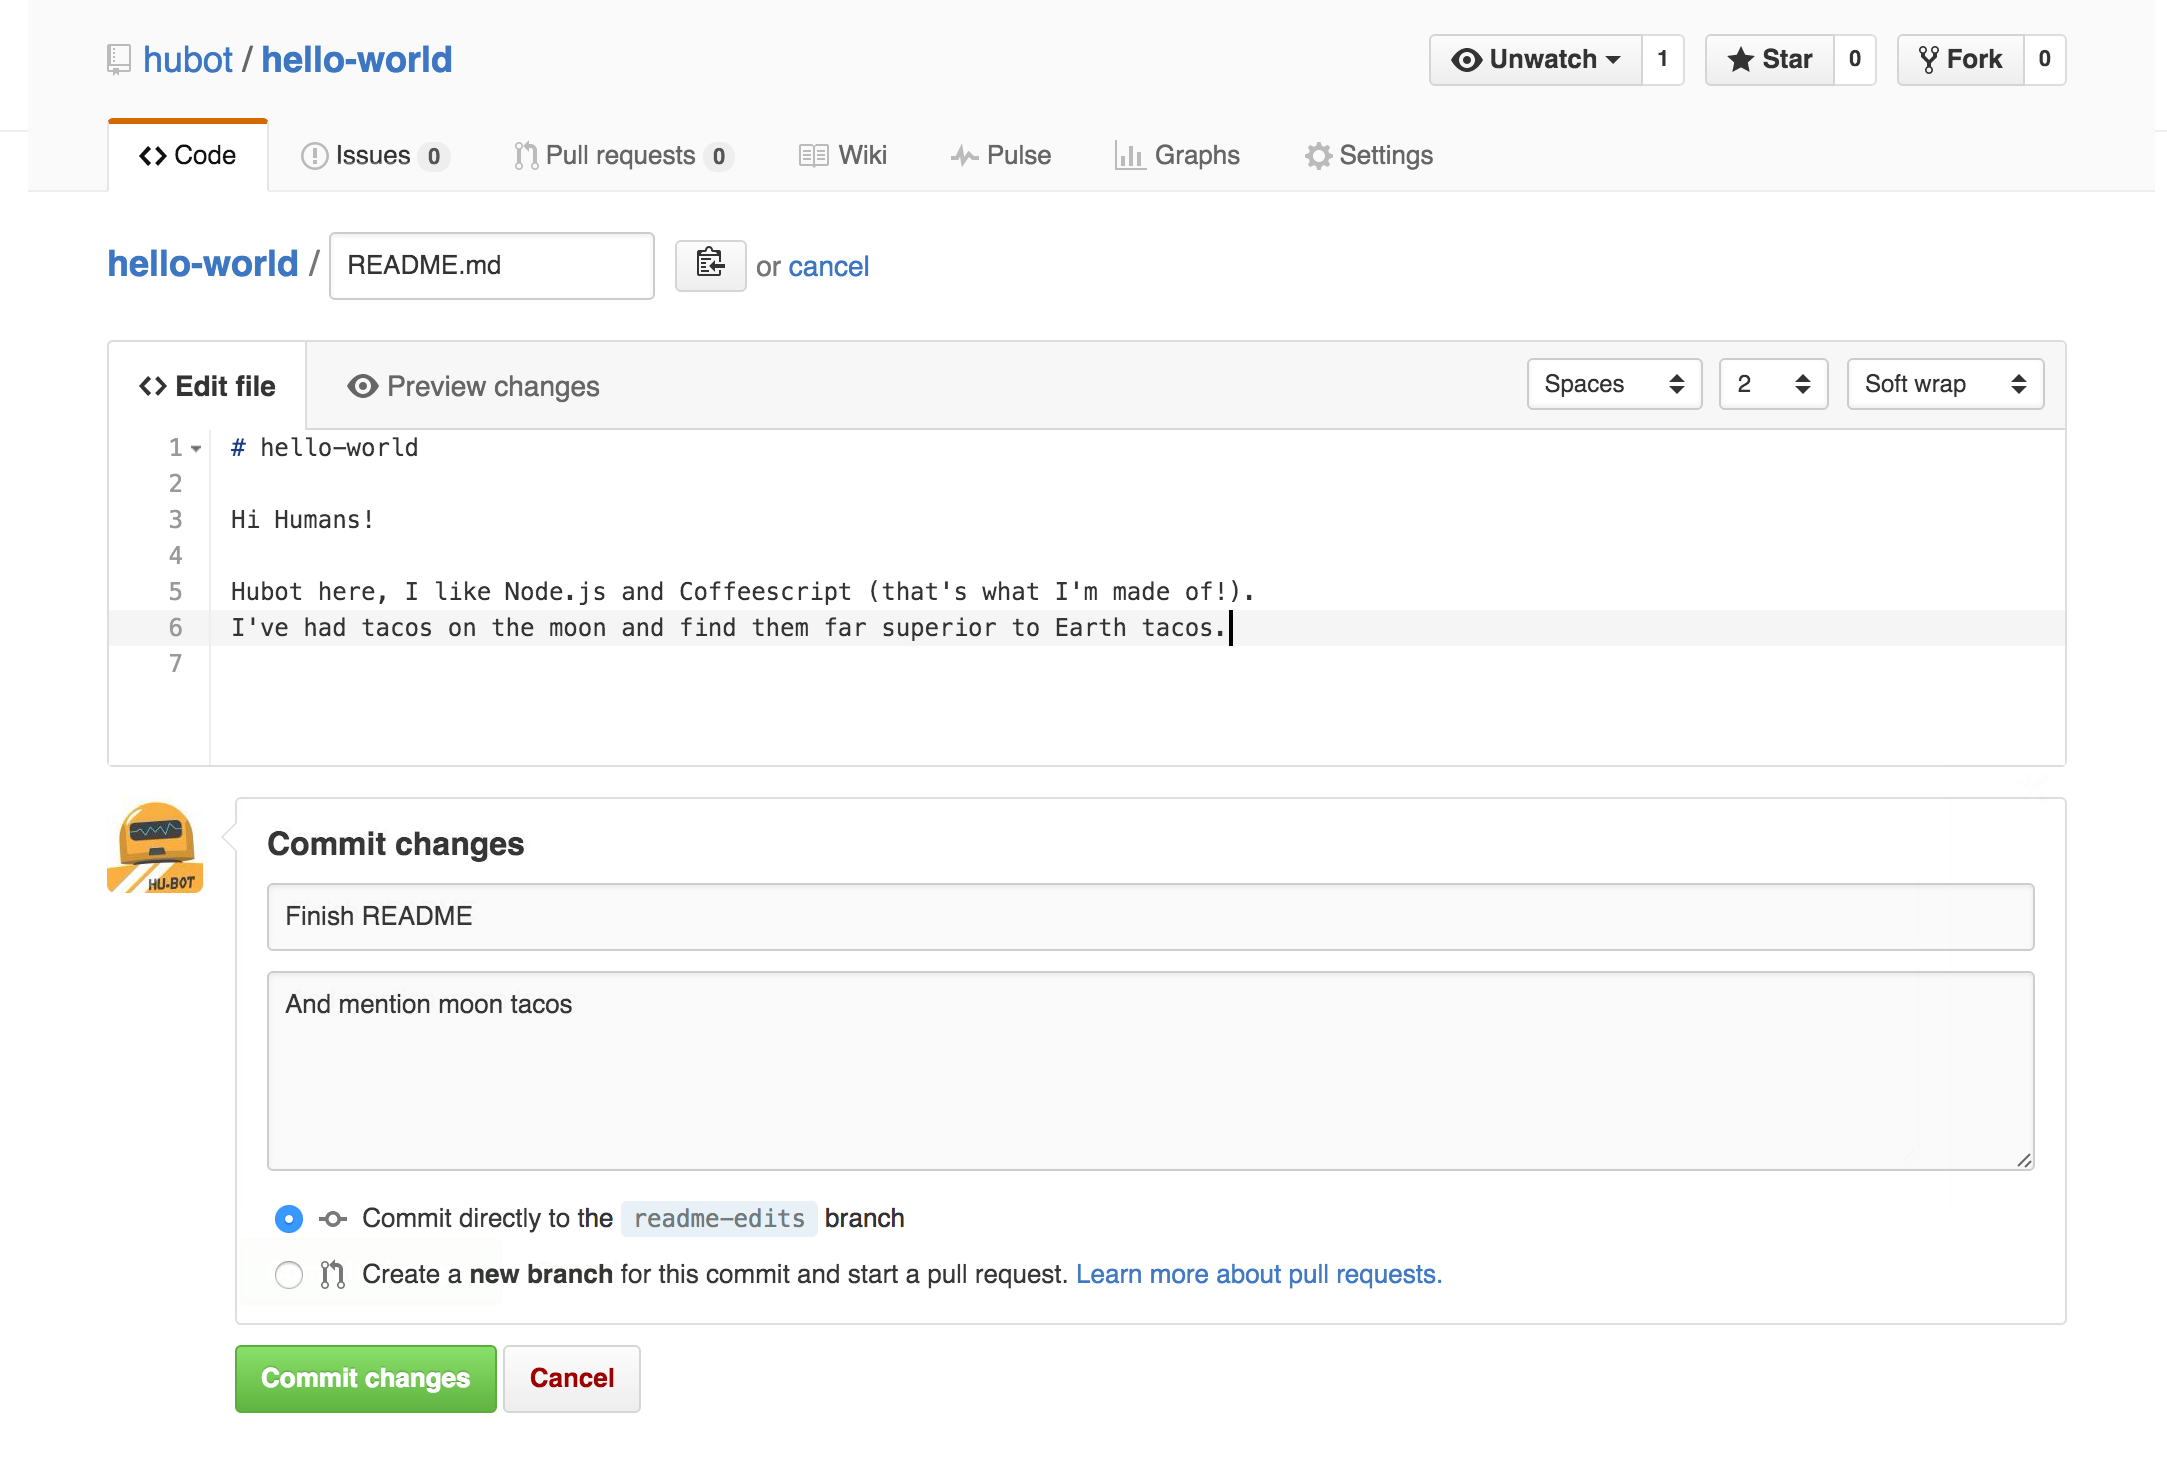Click the Pulse tab icon

coord(958,156)
